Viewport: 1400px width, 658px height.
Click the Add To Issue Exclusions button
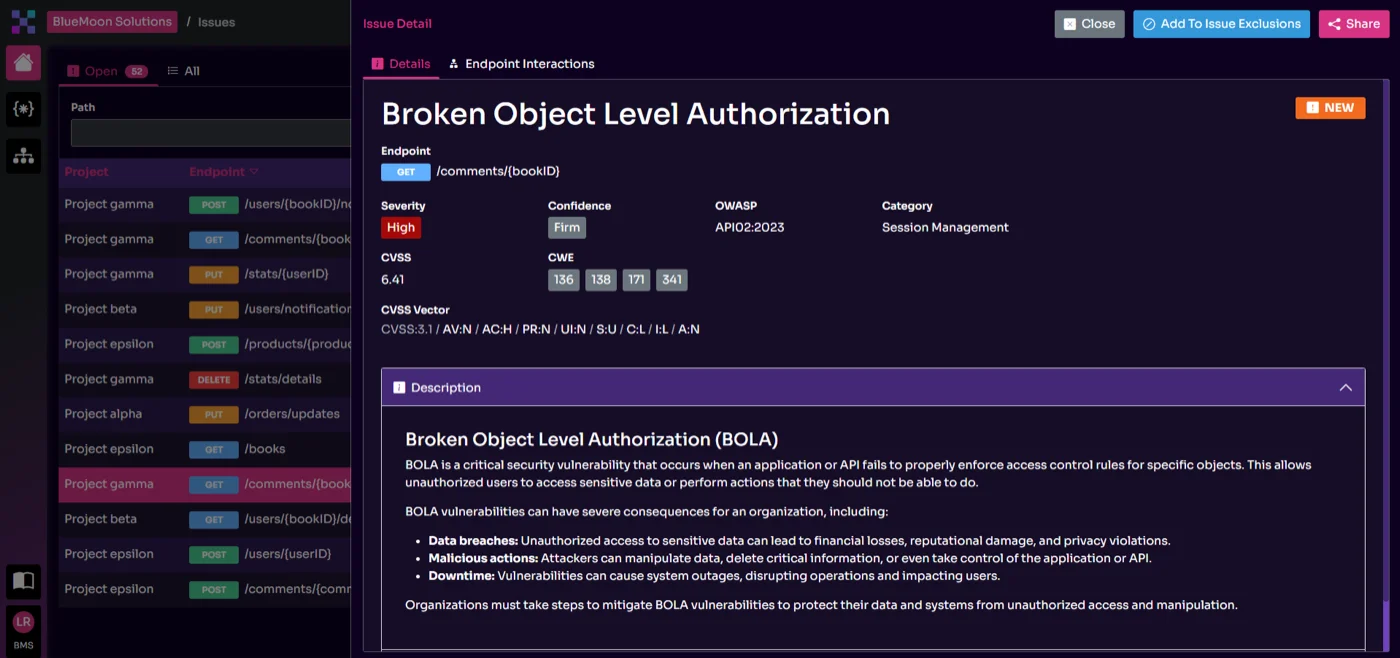tap(1221, 23)
